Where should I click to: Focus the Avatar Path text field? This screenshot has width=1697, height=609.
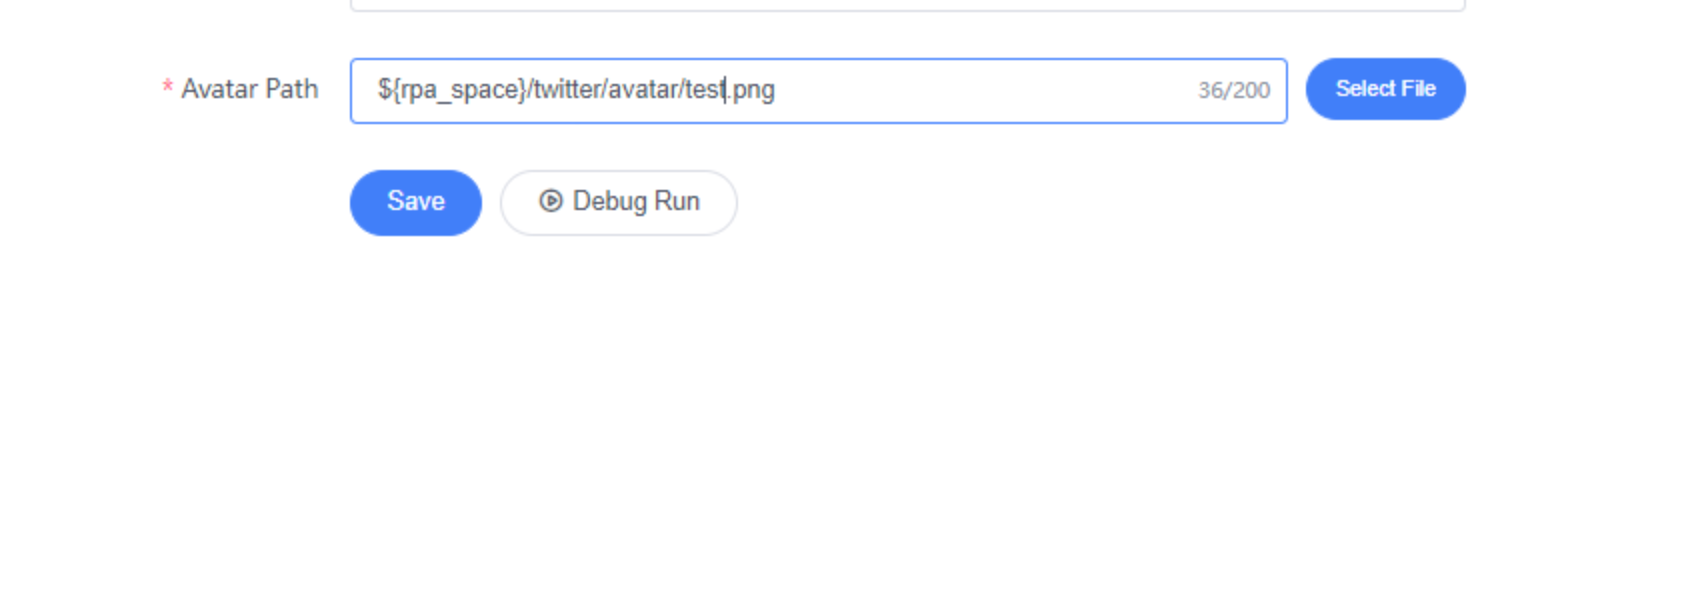click(818, 91)
